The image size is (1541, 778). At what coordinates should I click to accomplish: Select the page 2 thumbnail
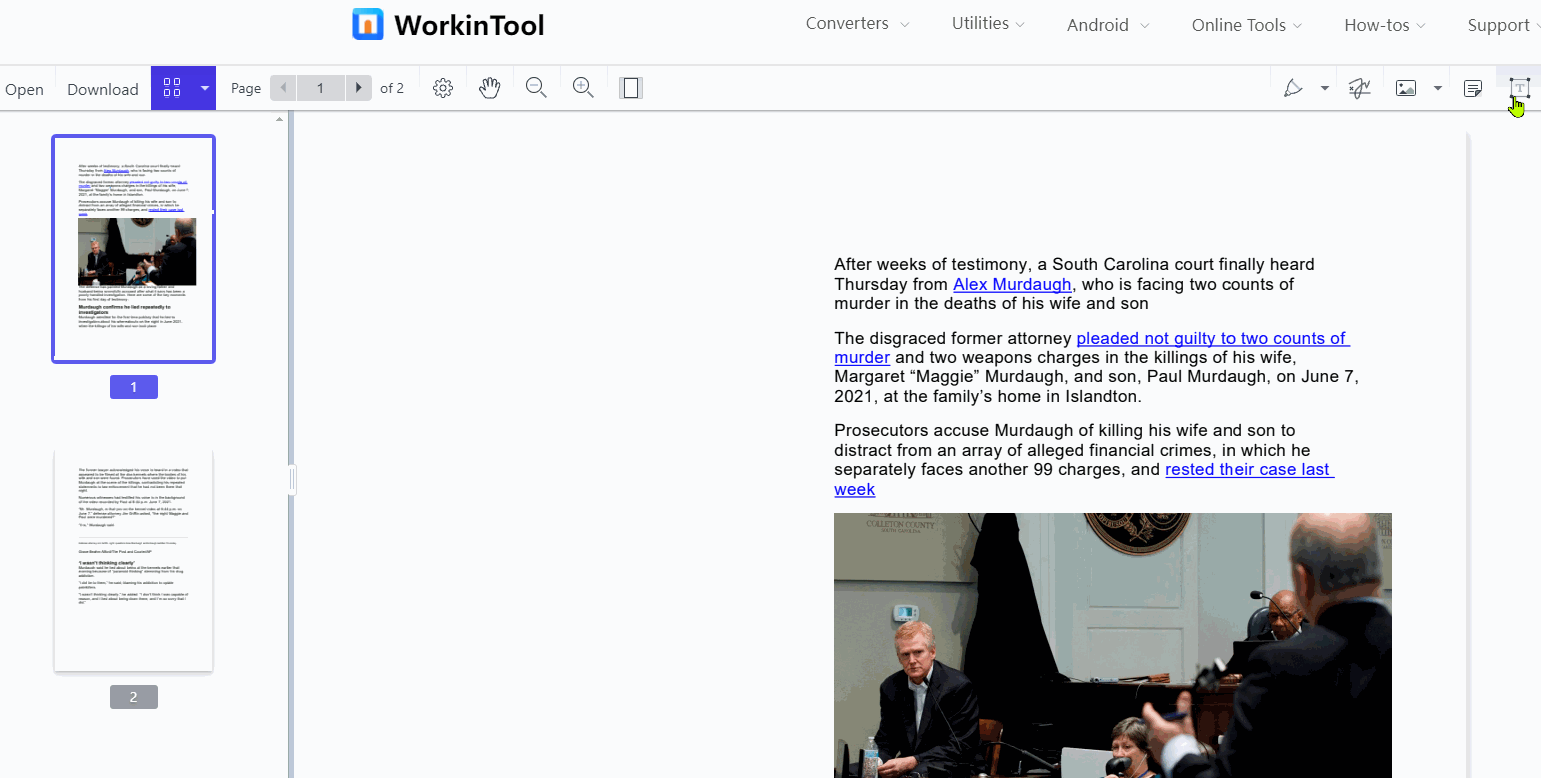click(x=134, y=560)
